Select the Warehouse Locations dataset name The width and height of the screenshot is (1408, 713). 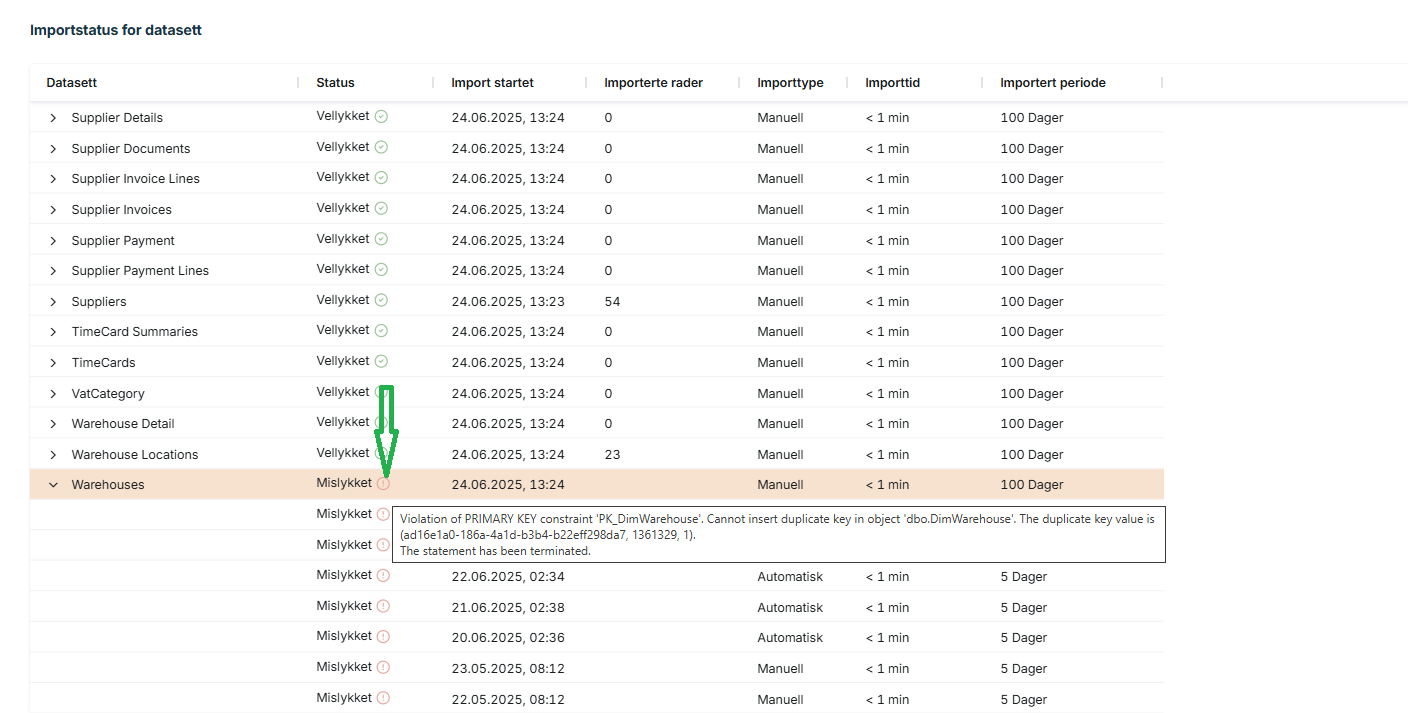coord(135,455)
